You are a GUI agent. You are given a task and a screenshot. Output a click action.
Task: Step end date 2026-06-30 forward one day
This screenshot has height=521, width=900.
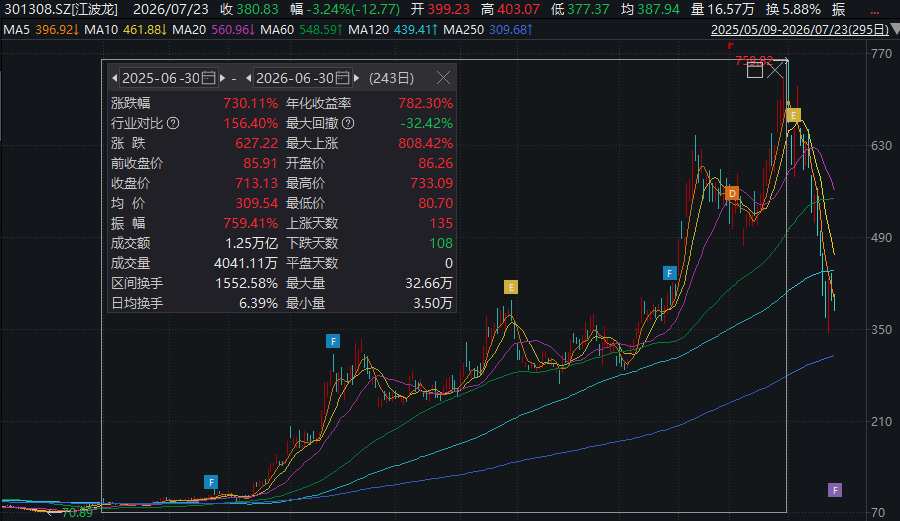[357, 78]
